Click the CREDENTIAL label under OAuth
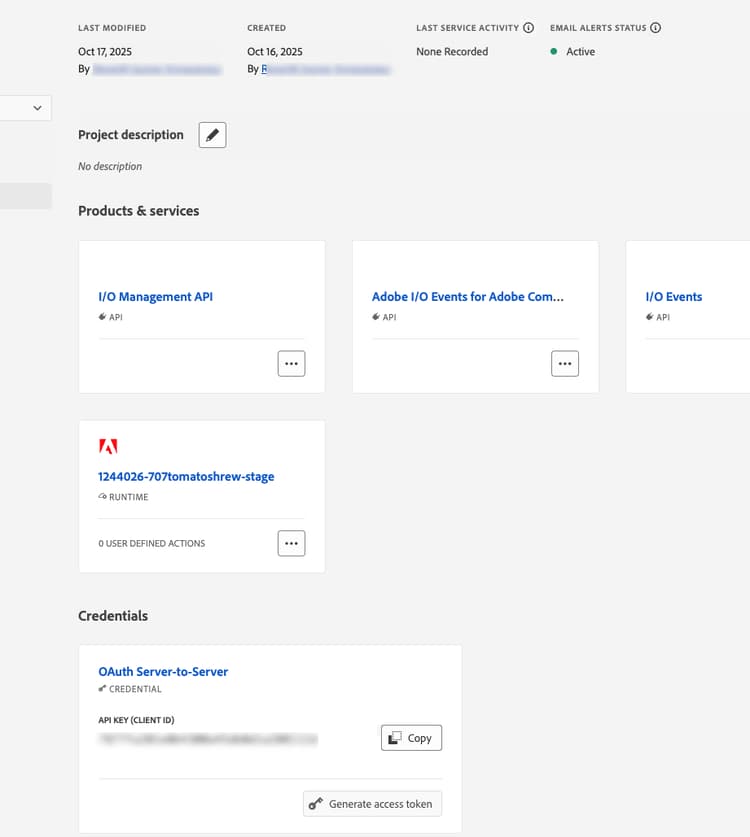 pos(135,689)
